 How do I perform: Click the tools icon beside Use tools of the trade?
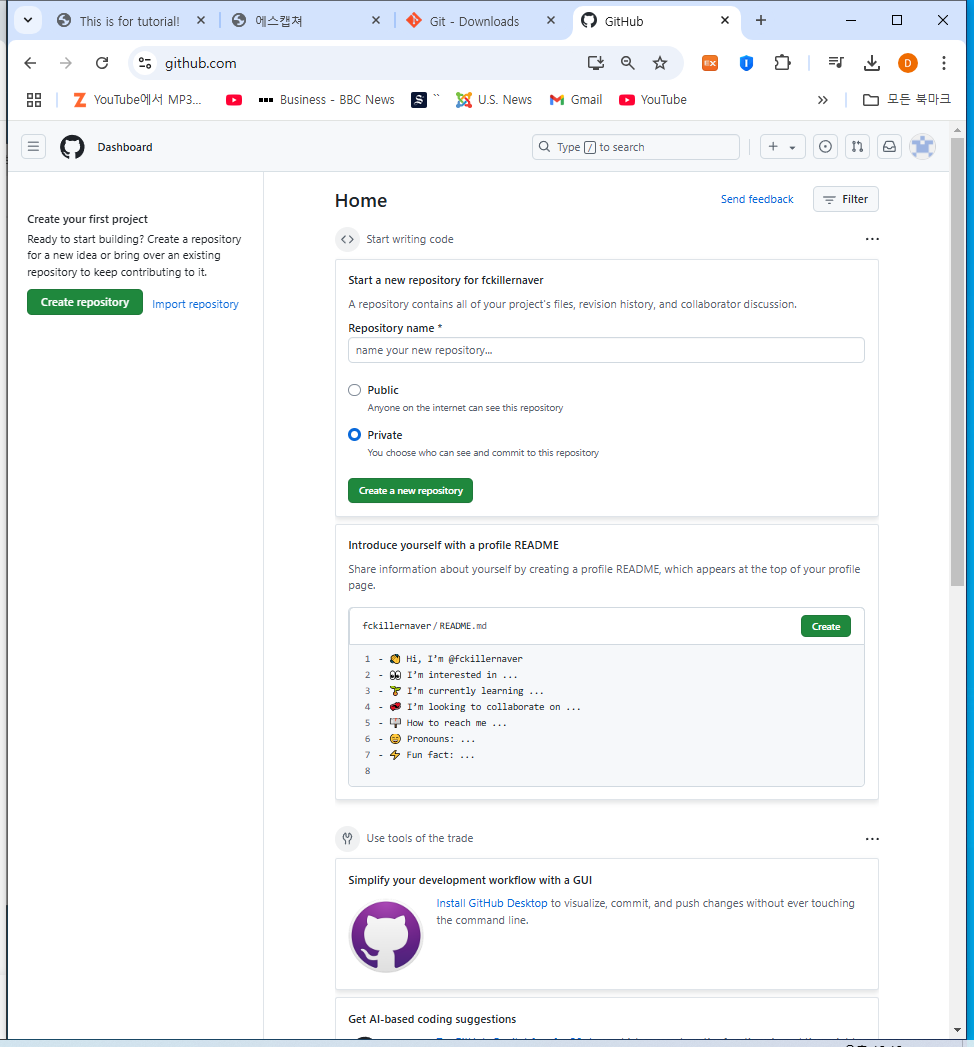(347, 838)
